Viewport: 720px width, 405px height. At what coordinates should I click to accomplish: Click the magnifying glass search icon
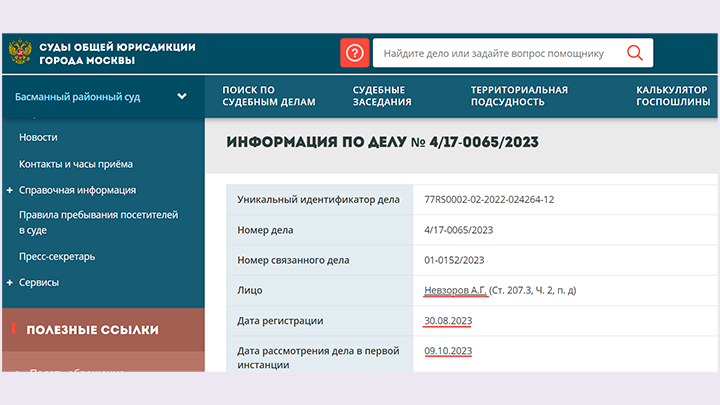(x=635, y=53)
